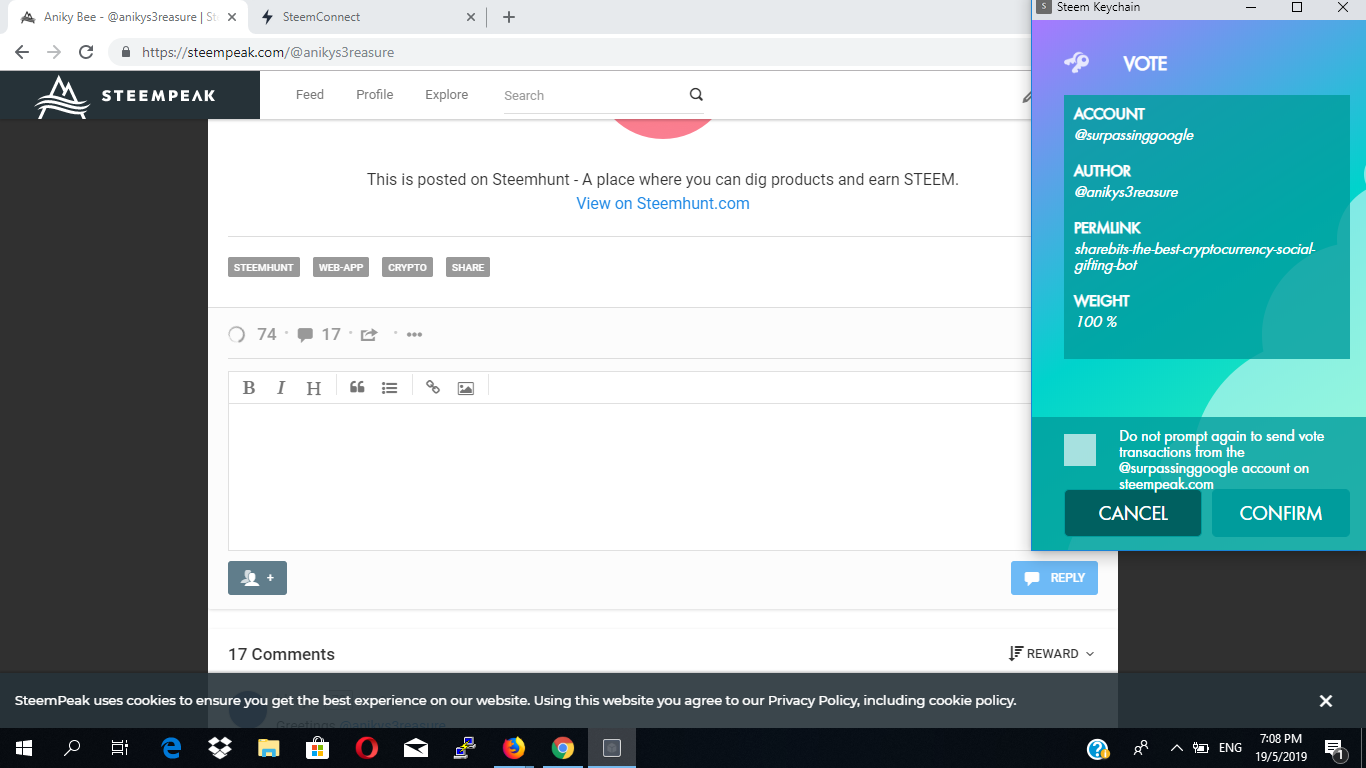1366x768 pixels.
Task: Apply italic formatting in comment editor
Action: coord(281,388)
